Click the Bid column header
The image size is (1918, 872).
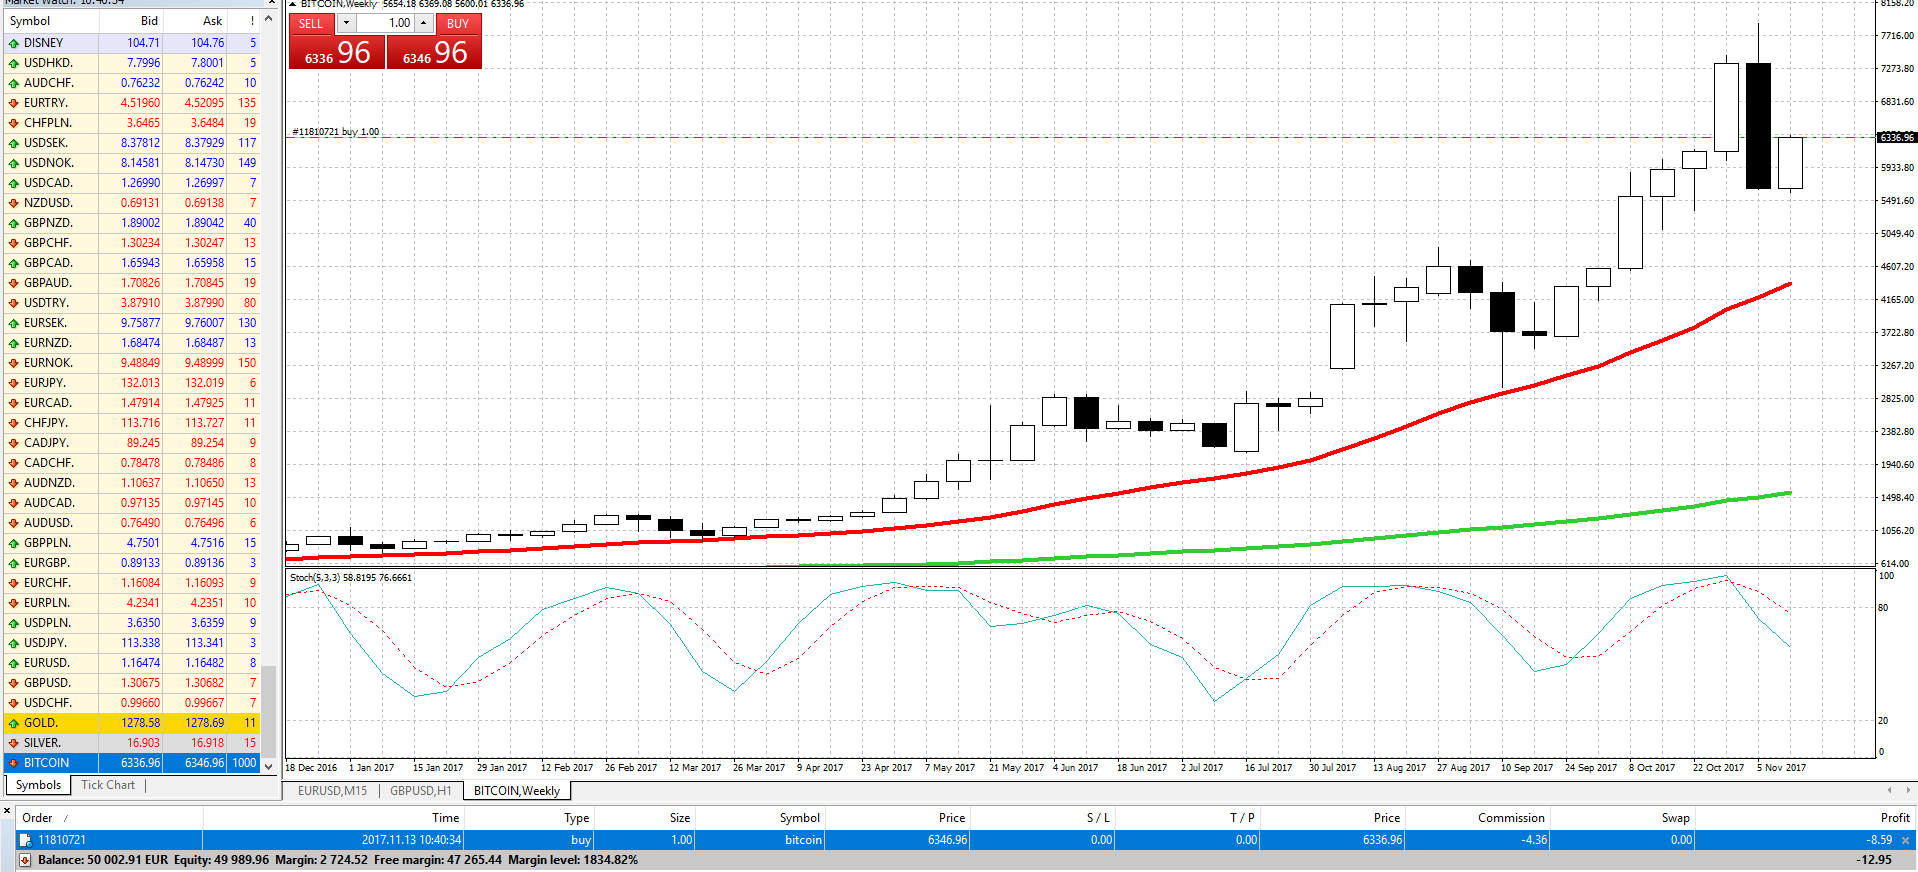(x=131, y=21)
